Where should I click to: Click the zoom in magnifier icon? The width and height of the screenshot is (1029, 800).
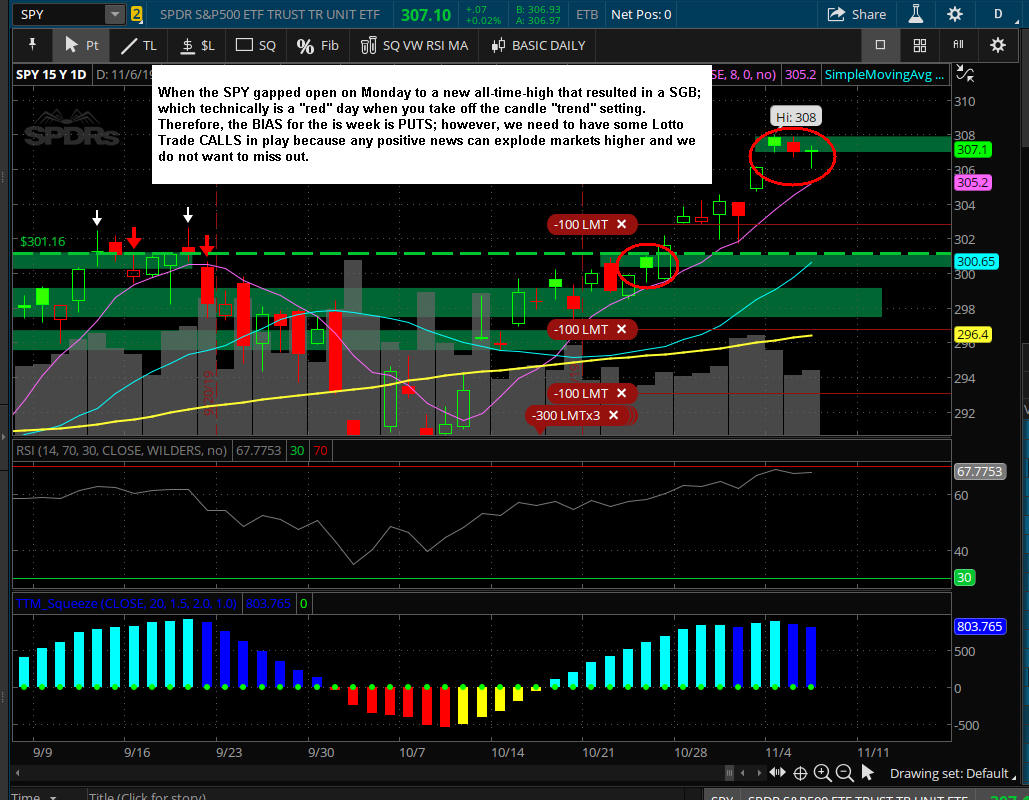822,773
